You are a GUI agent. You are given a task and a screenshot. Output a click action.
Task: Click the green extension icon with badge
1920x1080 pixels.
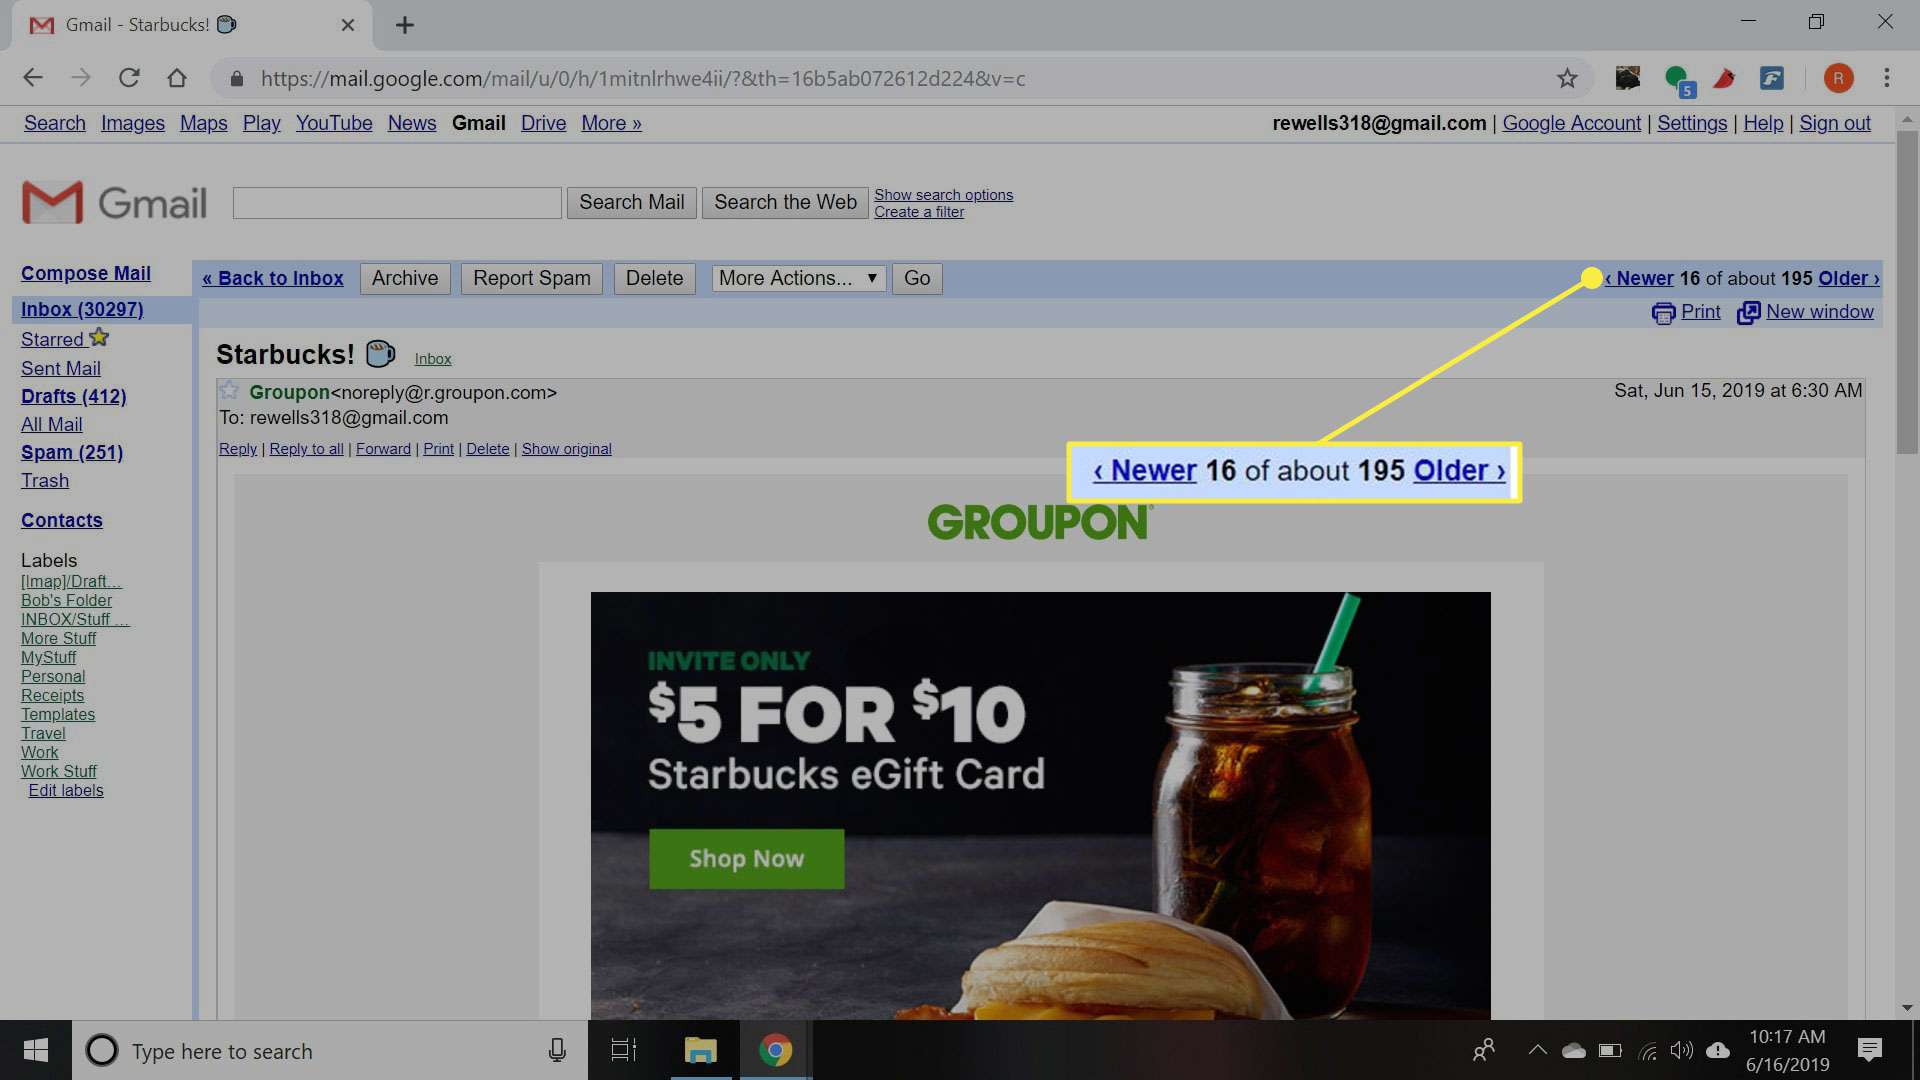1679,80
